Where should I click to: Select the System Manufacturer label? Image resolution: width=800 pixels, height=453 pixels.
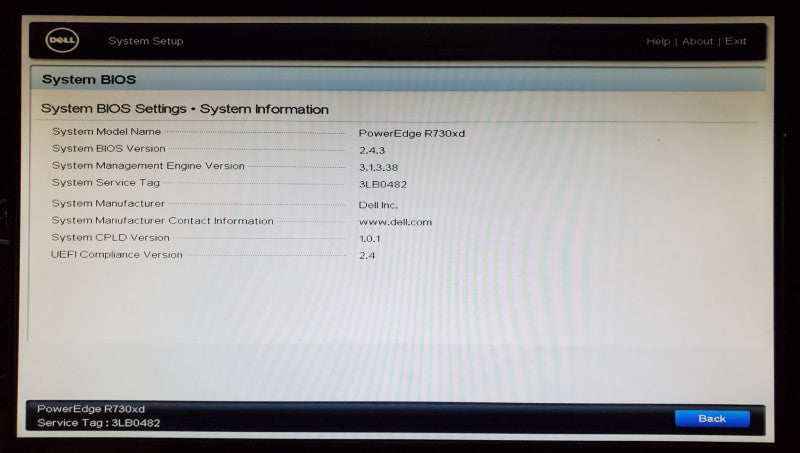point(108,204)
